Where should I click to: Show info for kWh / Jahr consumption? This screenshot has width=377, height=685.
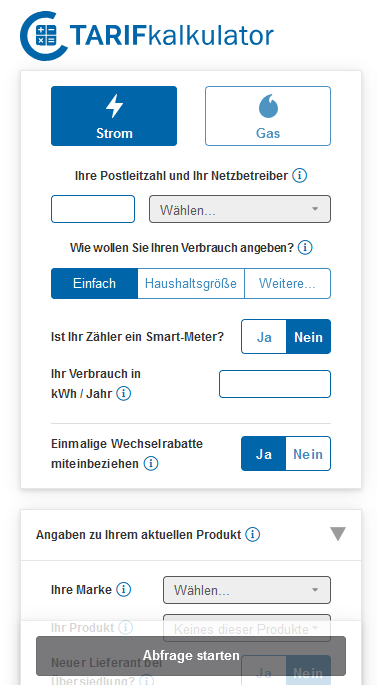pyautogui.click(x=124, y=394)
